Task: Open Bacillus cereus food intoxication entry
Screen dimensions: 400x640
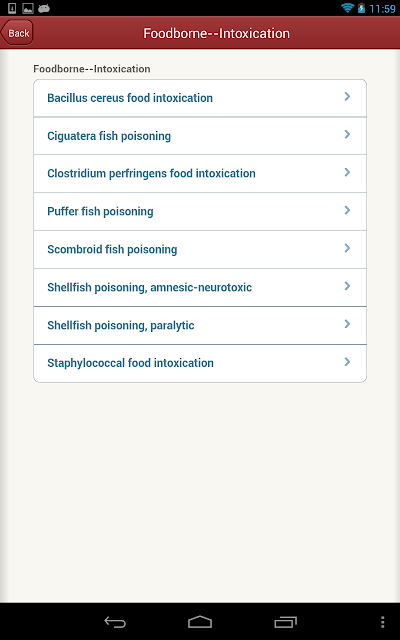Action: click(200, 98)
